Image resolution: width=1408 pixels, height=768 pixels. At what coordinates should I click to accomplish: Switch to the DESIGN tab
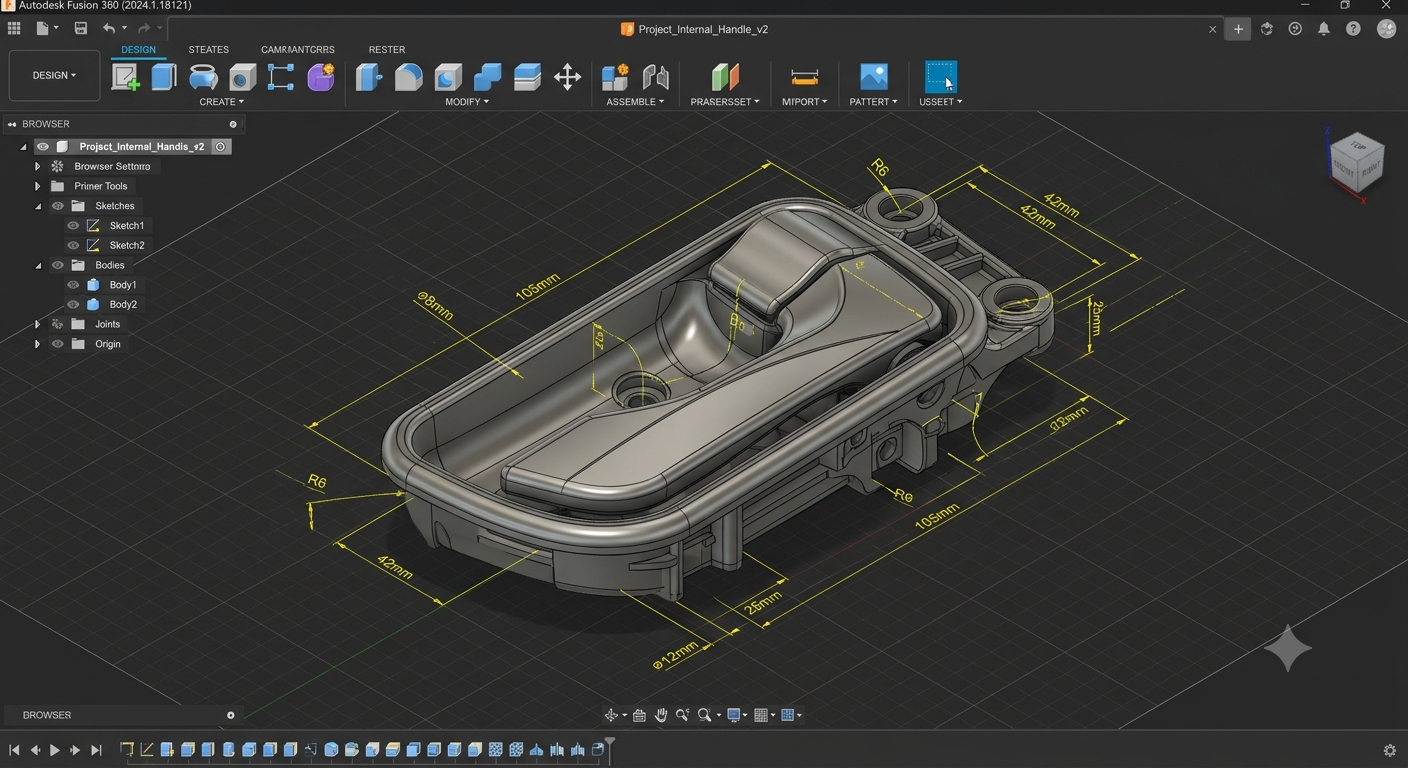[x=138, y=50]
